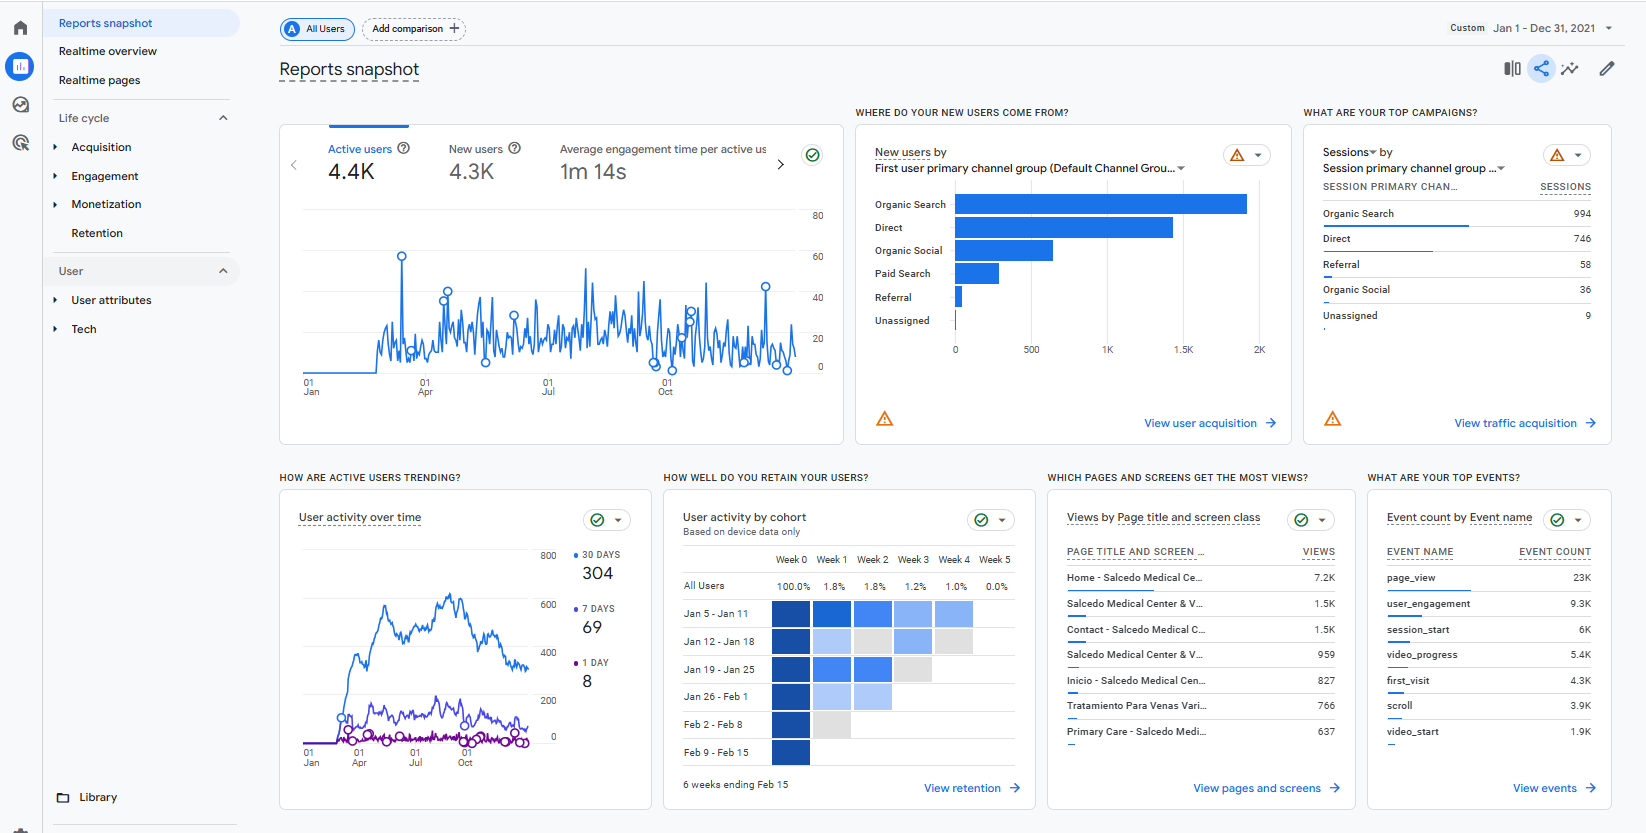Open the Insights sparkline icon
Screen dimensions: 1646x833
click(1570, 69)
